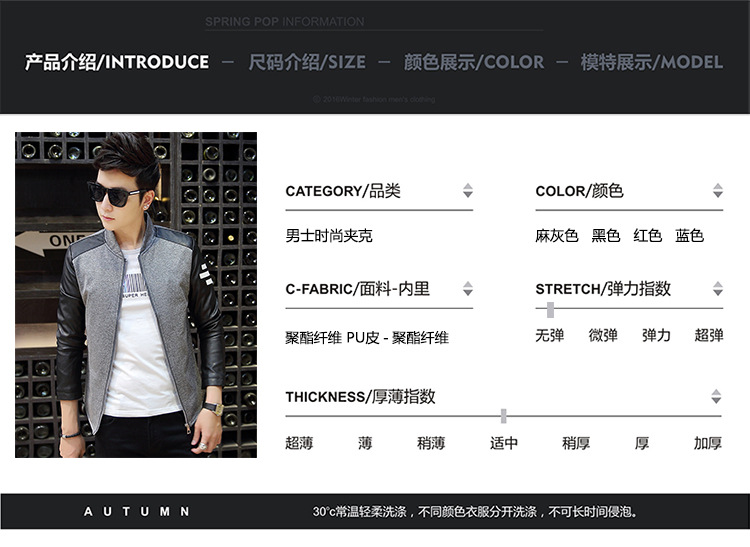This screenshot has width=750, height=547.
Task: Click the 加厚 thickness label
Action: [708, 443]
